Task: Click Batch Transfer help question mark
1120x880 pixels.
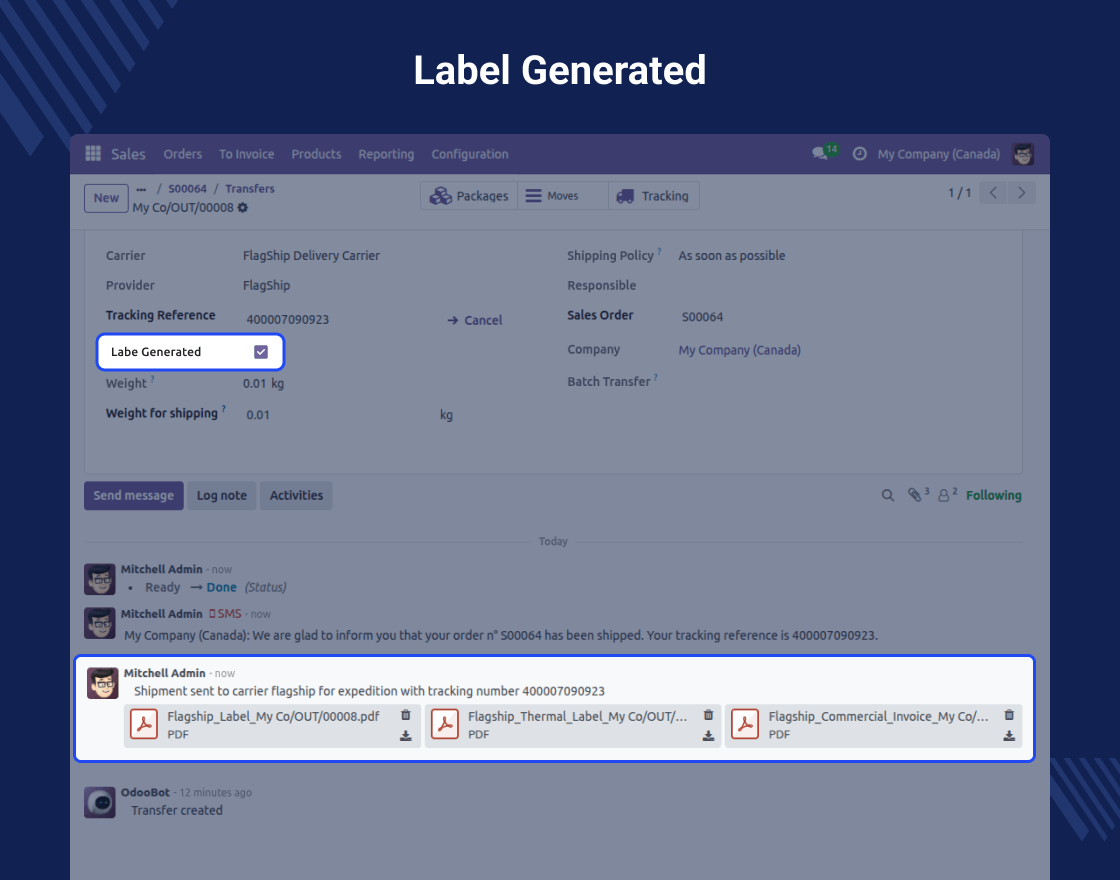Action: tap(656, 376)
